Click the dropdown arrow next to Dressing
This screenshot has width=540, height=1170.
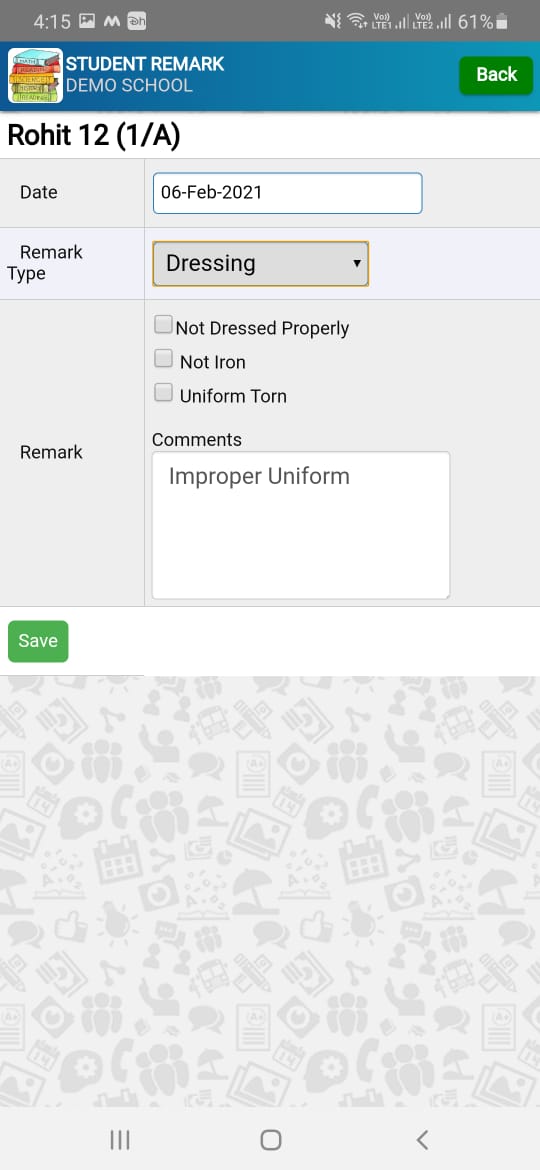(357, 263)
